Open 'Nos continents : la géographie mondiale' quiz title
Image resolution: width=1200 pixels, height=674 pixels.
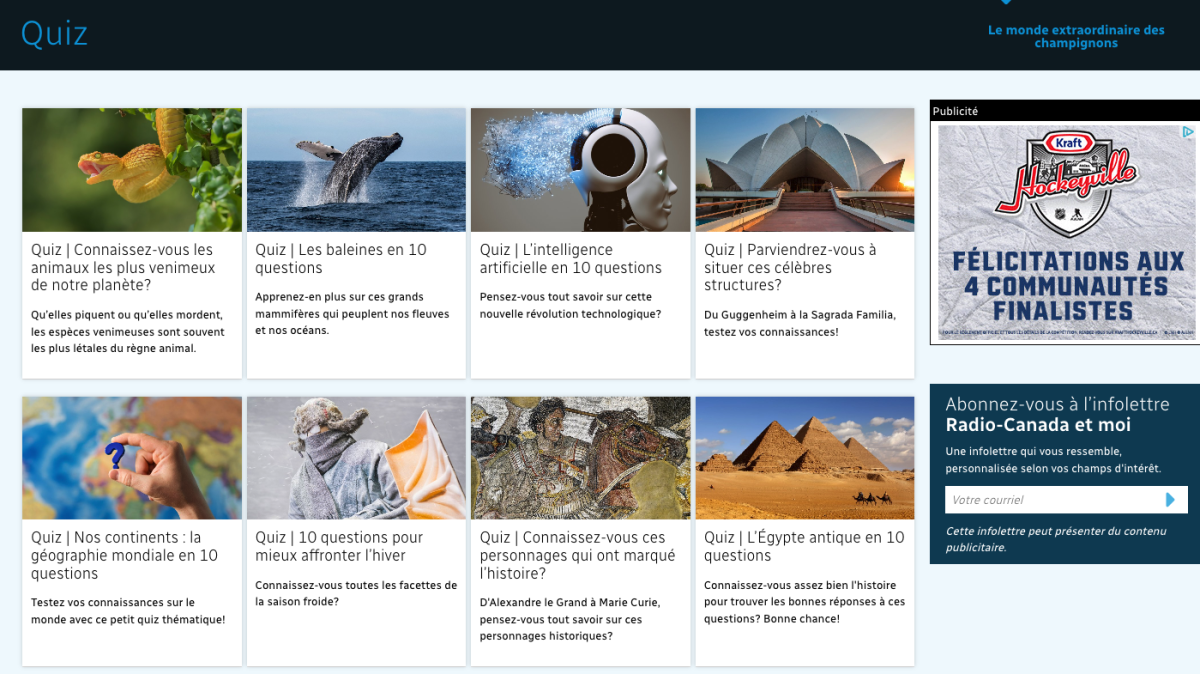(124, 555)
